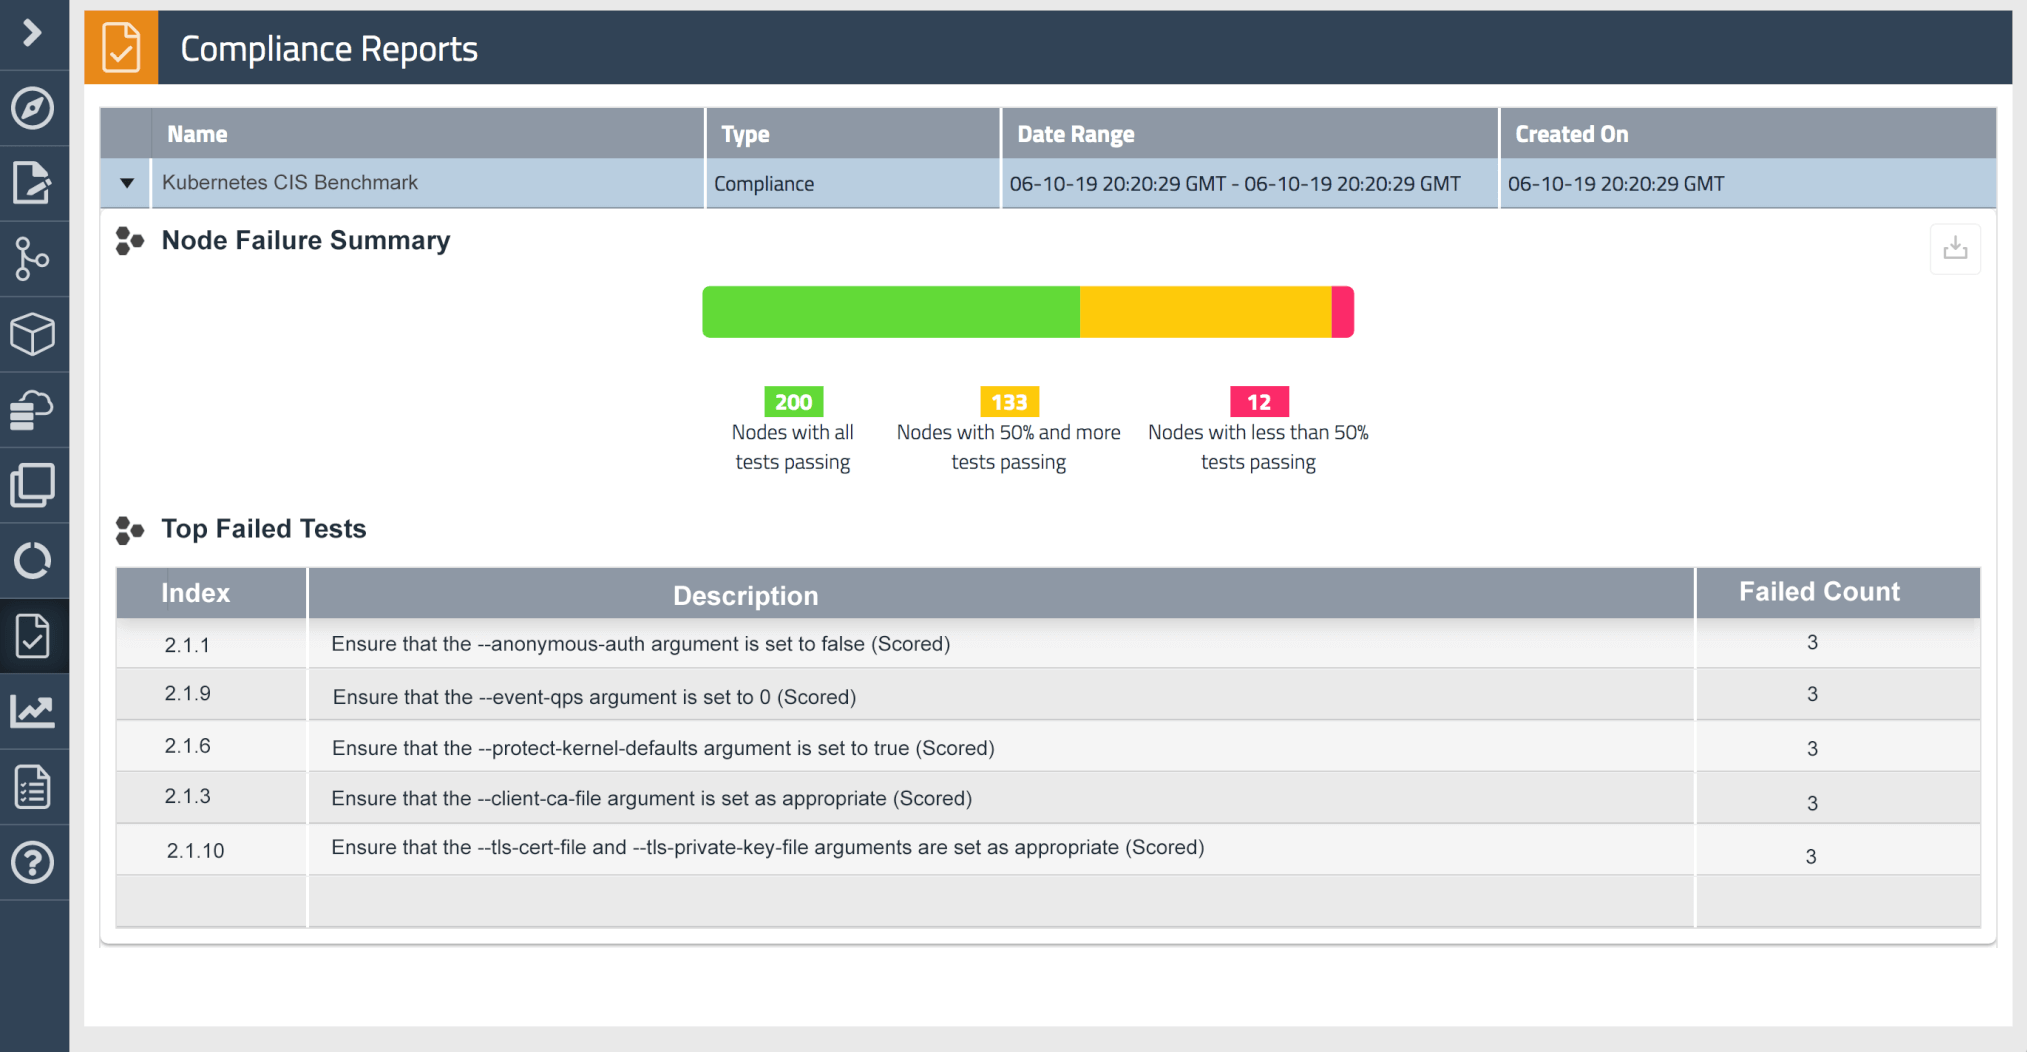Open the event log list icon

tap(34, 787)
